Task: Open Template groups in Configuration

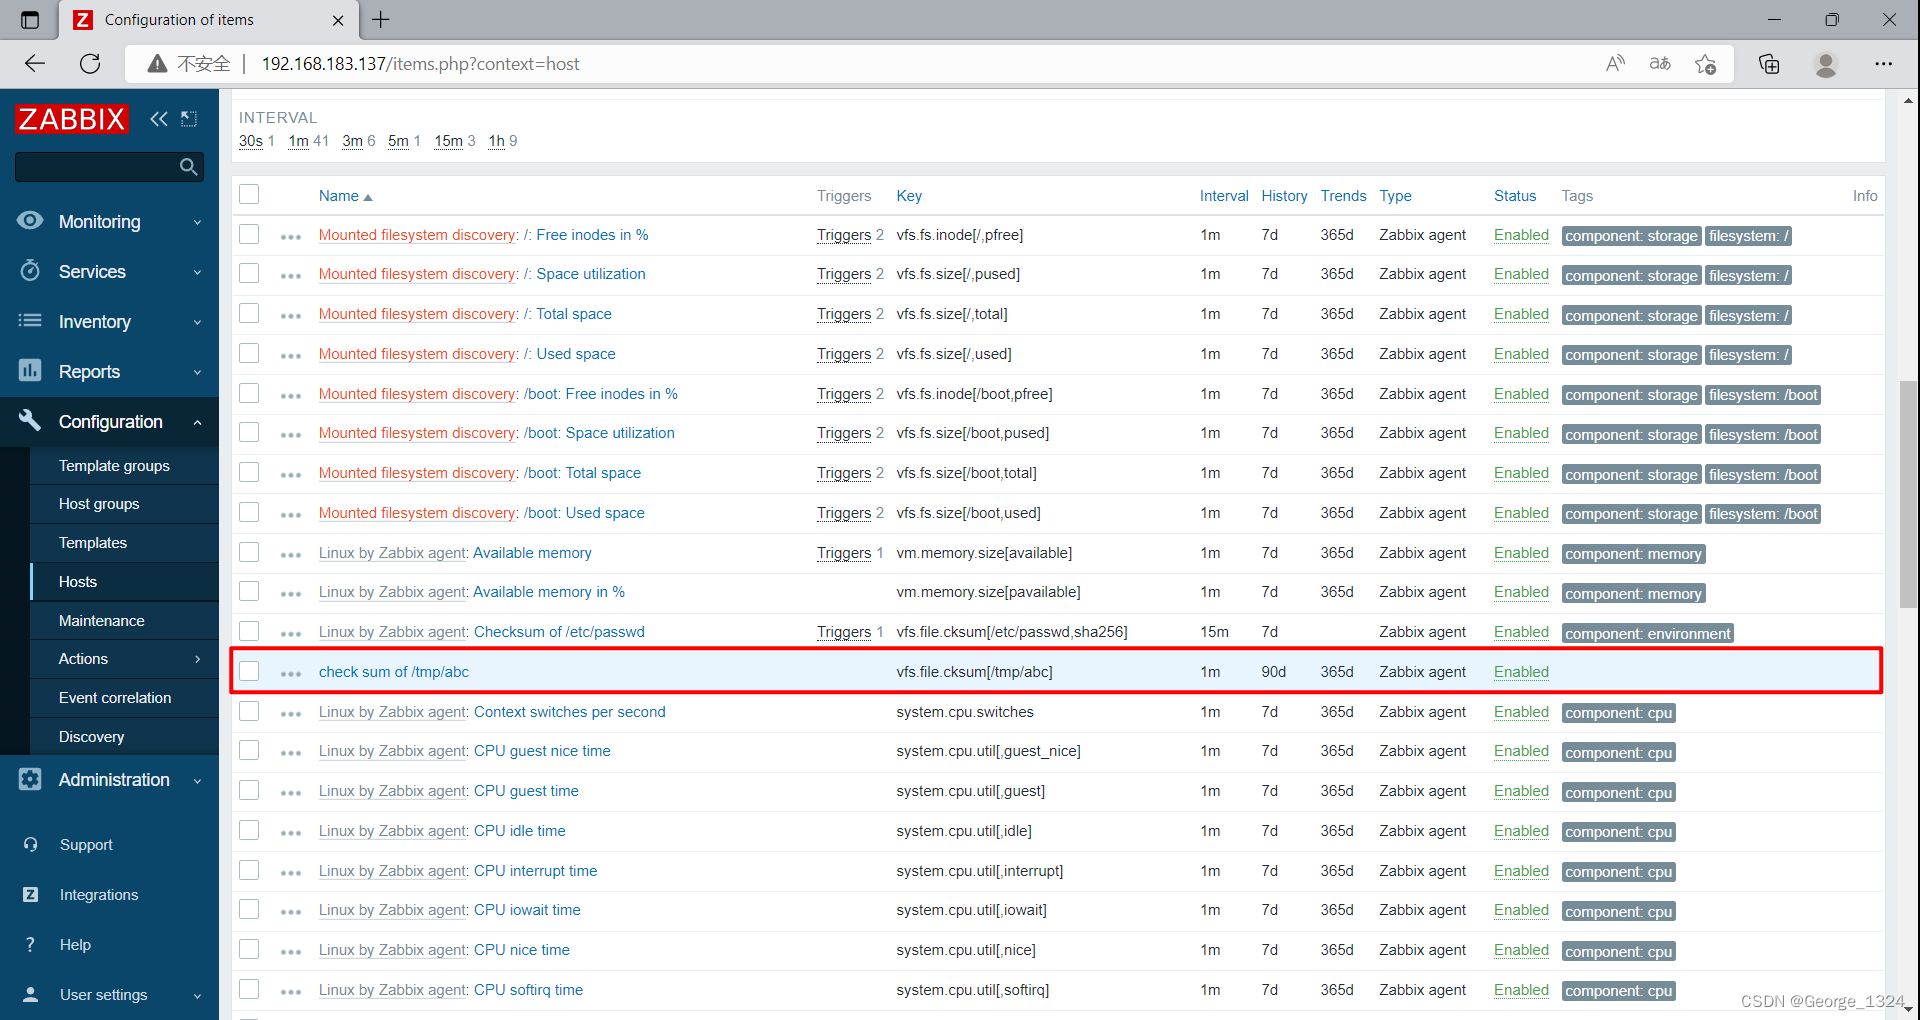Action: (114, 466)
